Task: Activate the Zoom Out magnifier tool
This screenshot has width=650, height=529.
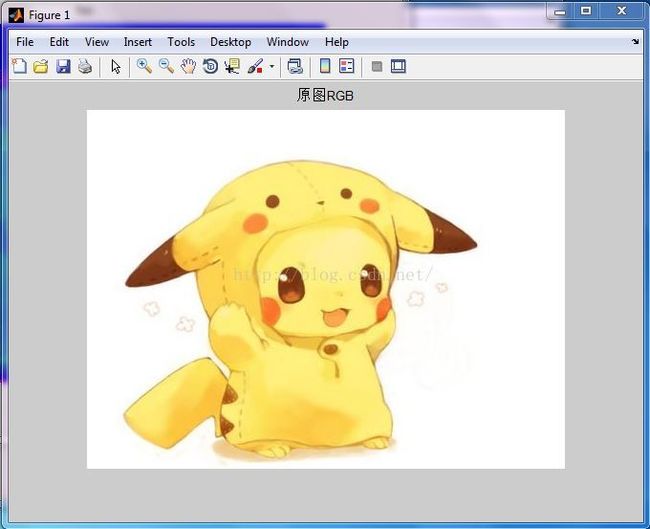Action: click(166, 66)
